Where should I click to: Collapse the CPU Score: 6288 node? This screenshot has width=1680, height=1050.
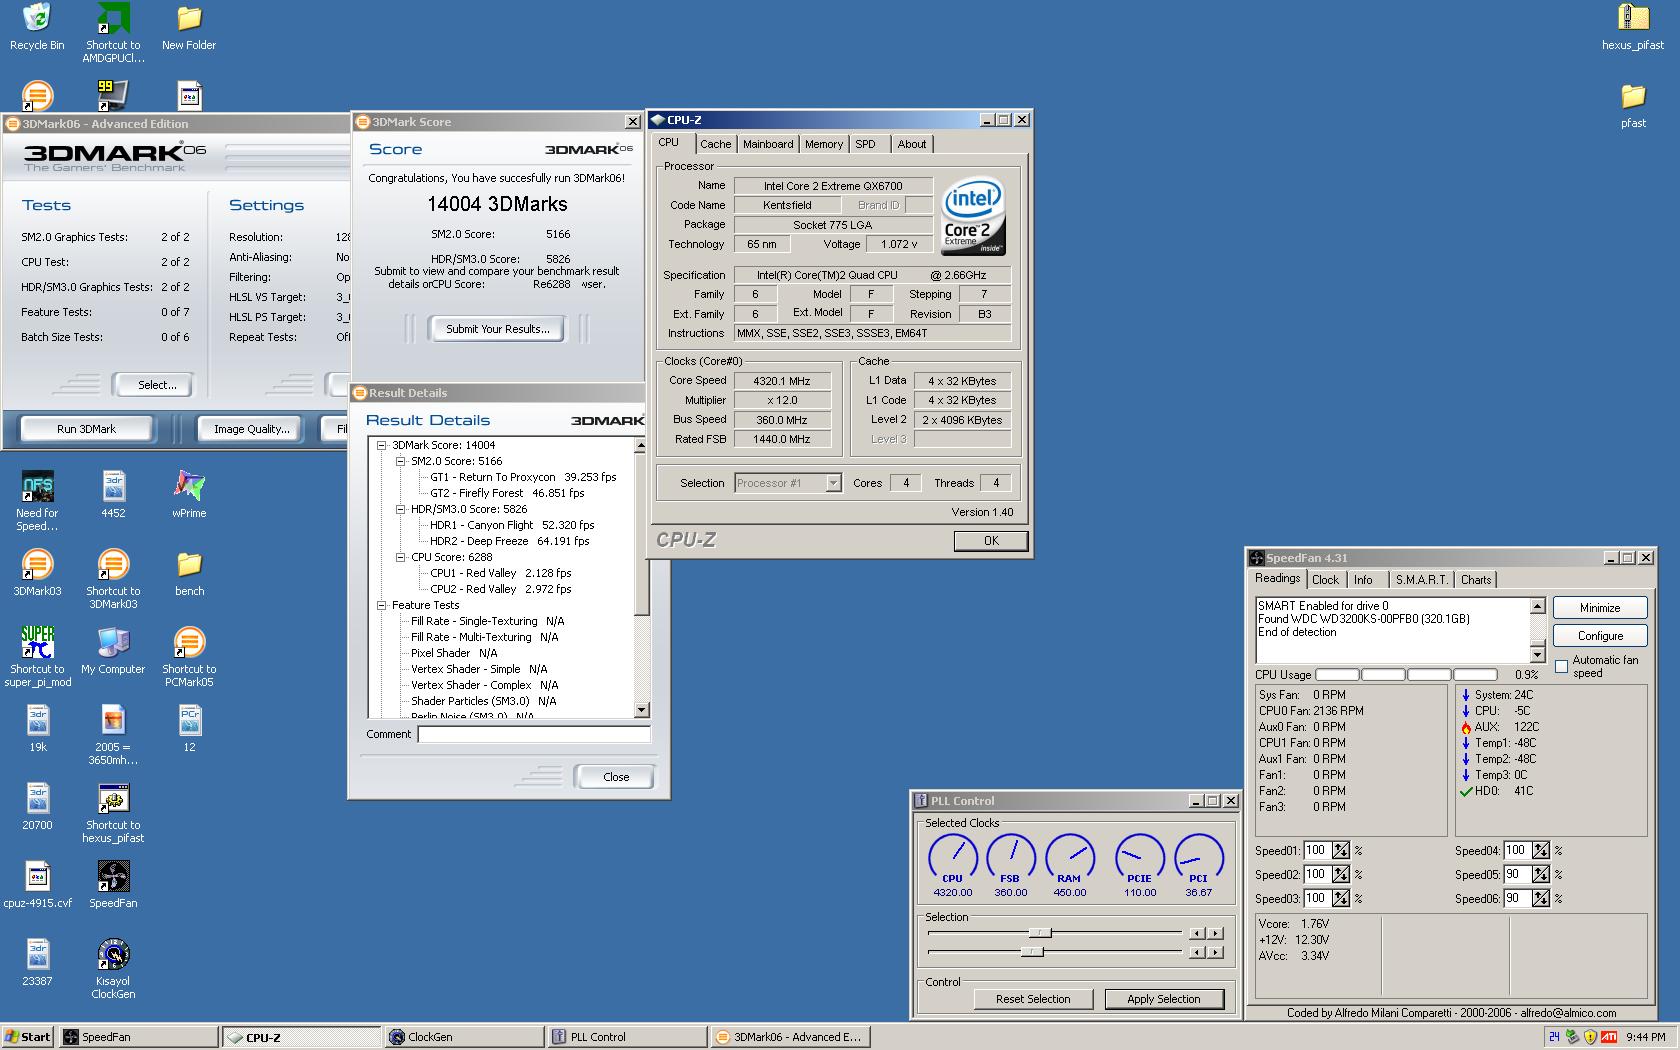[x=401, y=557]
